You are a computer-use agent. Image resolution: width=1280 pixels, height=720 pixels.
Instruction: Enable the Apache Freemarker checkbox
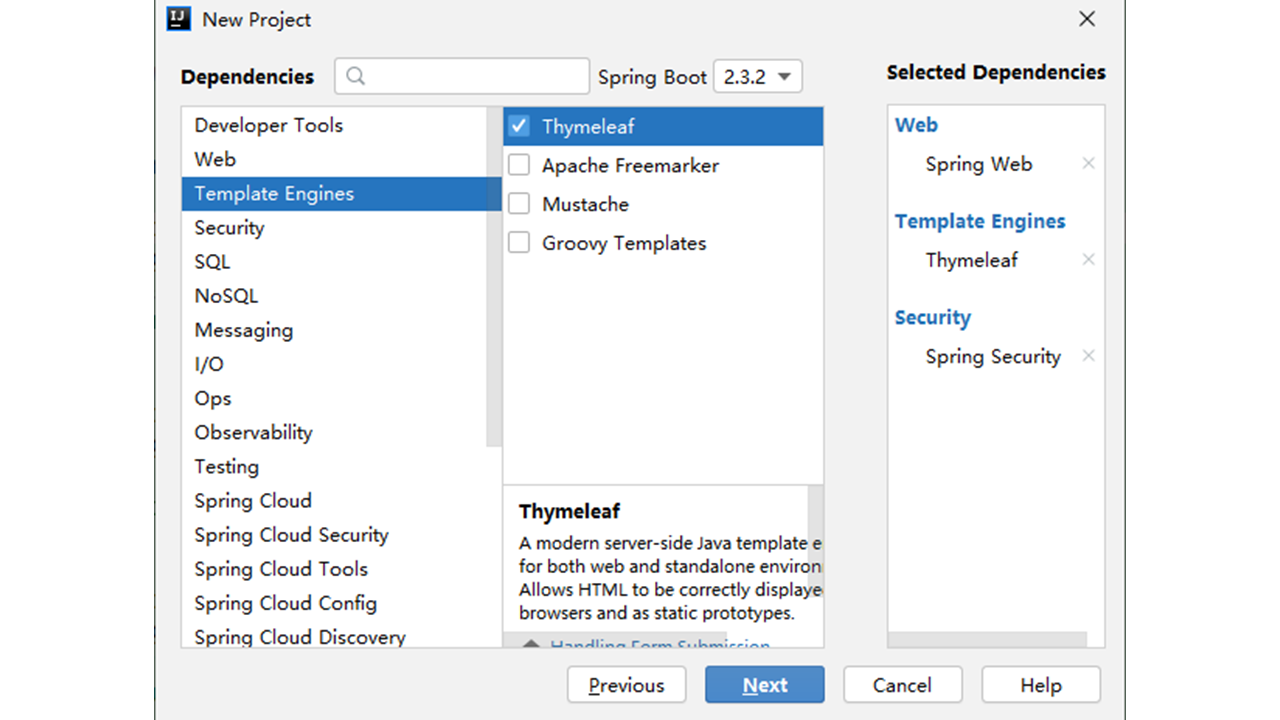(x=519, y=165)
